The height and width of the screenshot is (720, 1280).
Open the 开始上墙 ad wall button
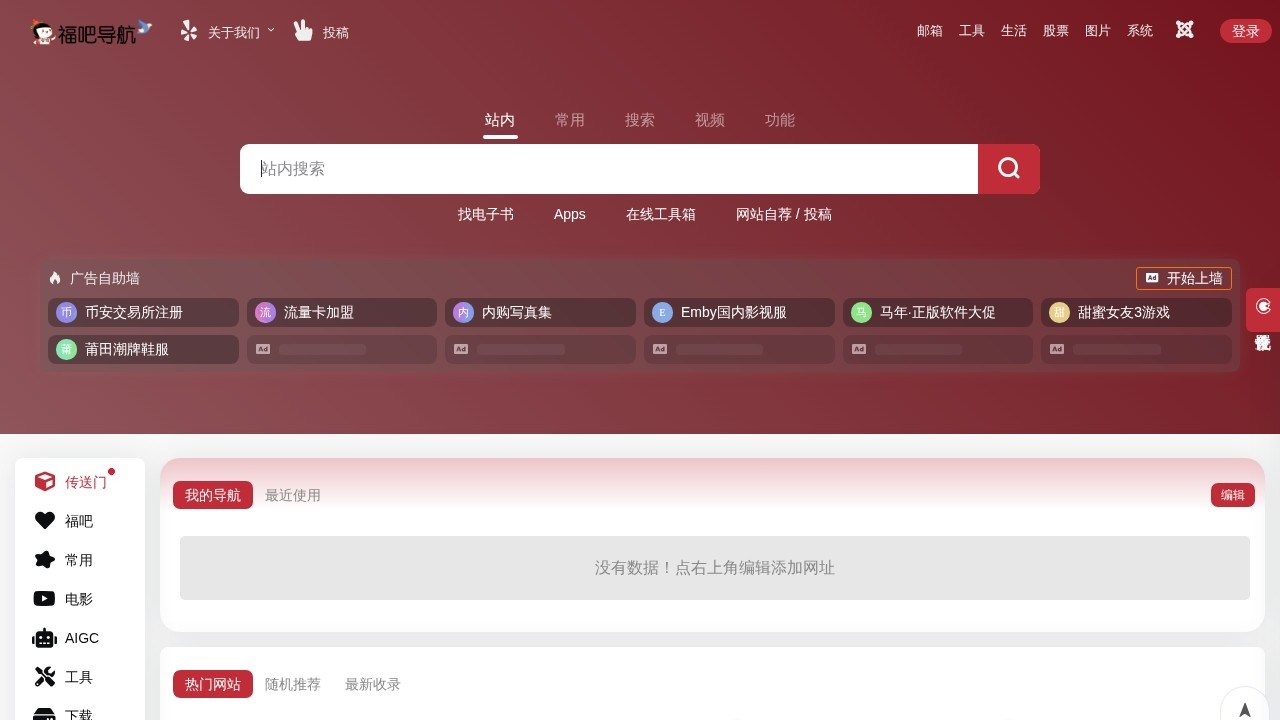click(x=1184, y=278)
